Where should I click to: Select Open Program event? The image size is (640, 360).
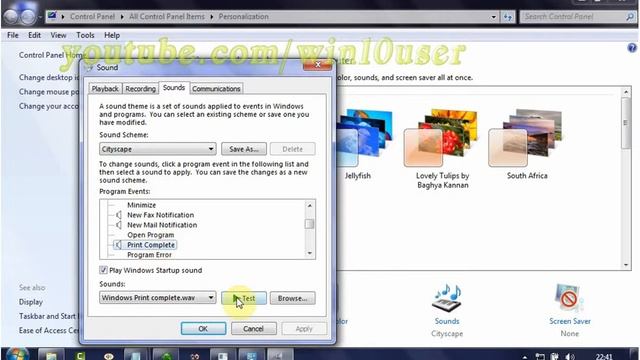[x=151, y=235]
